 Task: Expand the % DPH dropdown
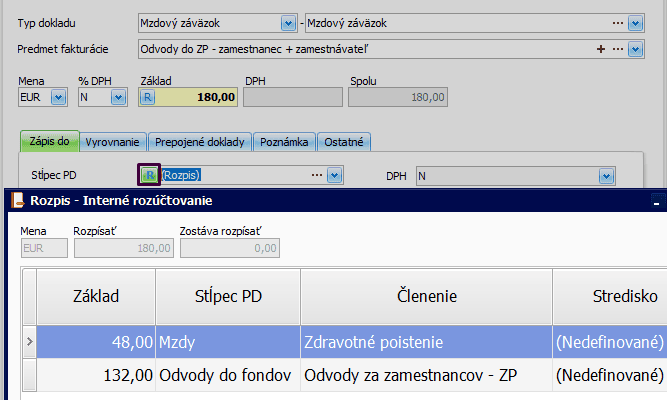click(x=118, y=97)
